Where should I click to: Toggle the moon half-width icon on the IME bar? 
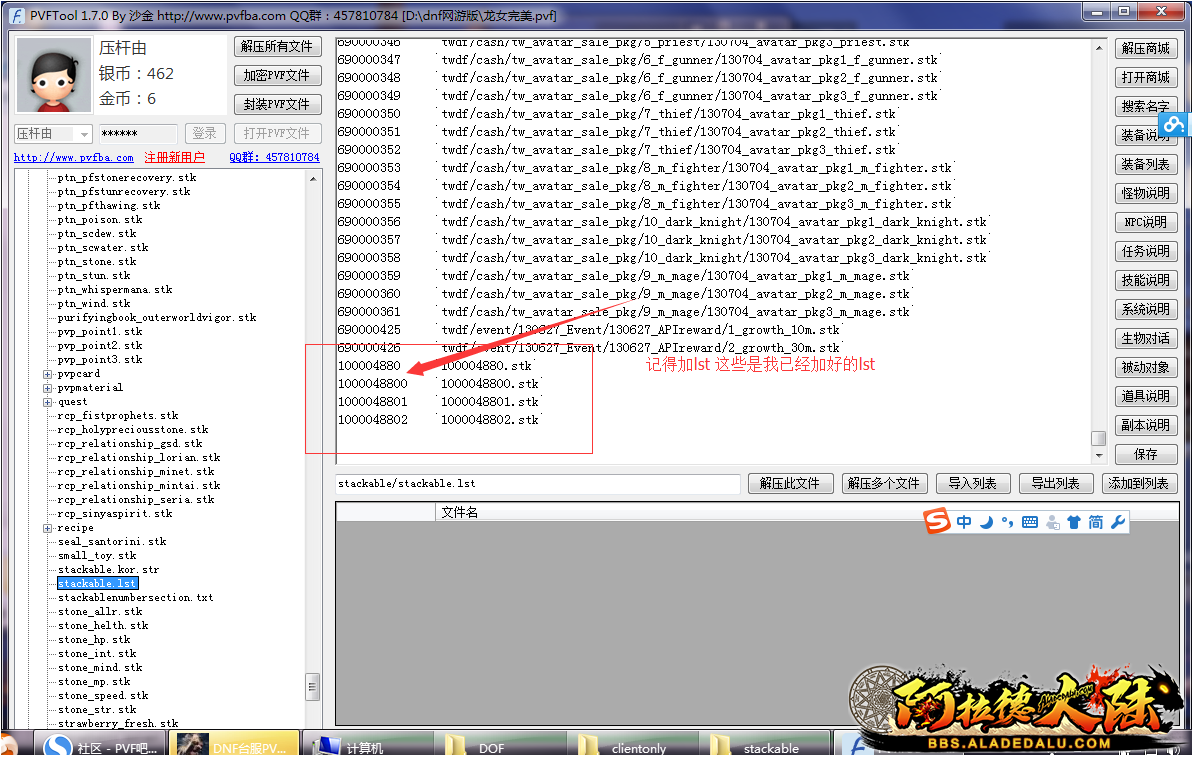(986, 522)
